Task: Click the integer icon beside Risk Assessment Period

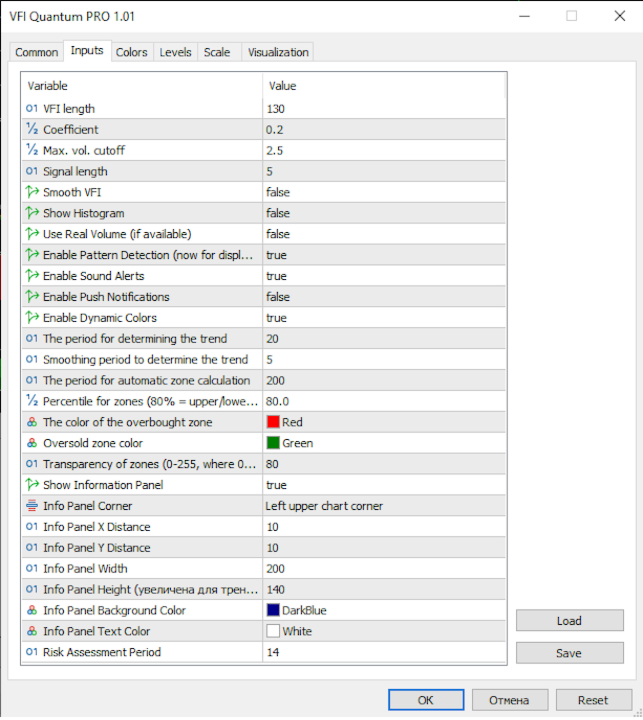Action: click(32, 652)
